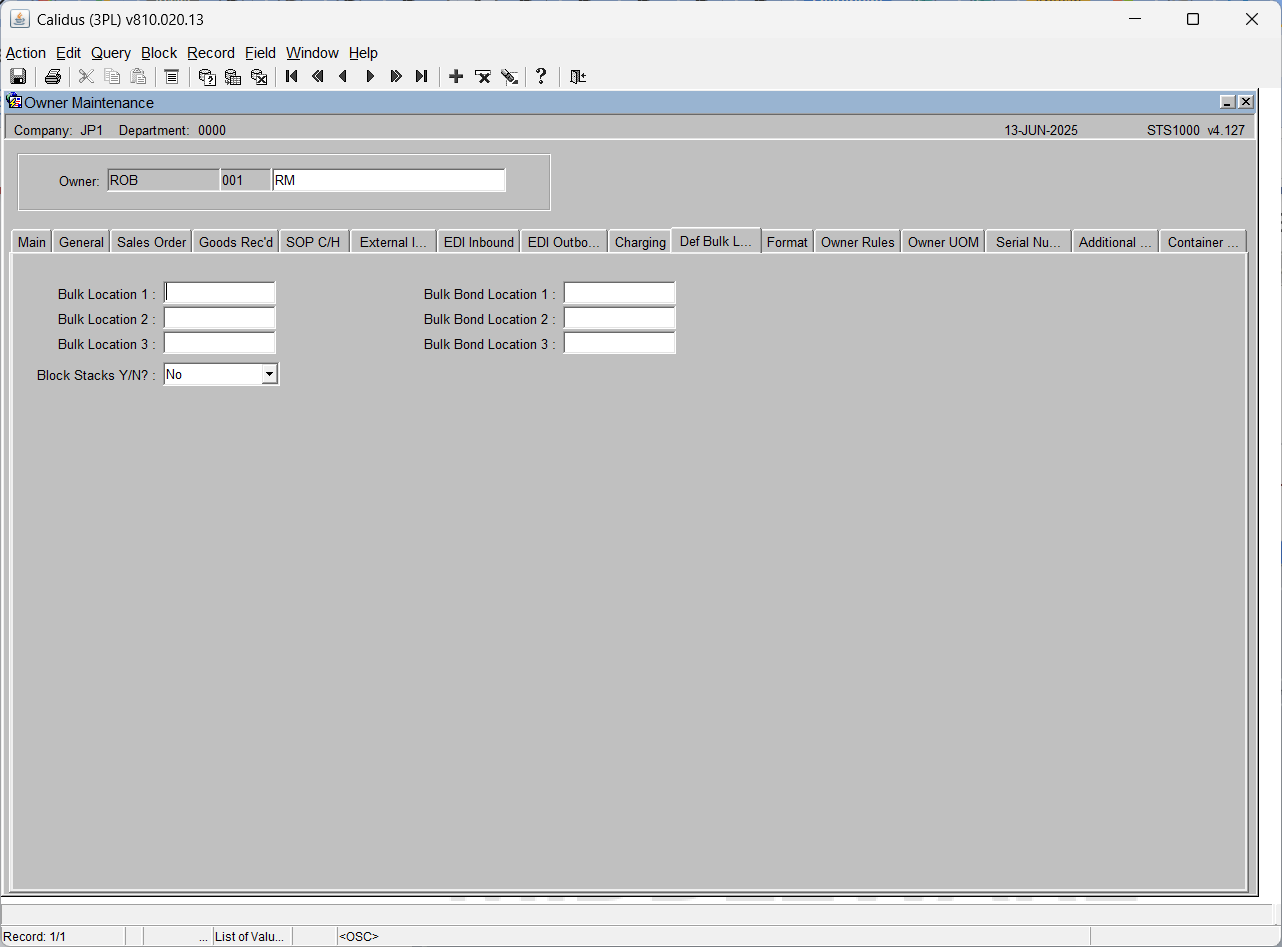This screenshot has height=947, width=1282.
Task: Click the Clear Record eraser icon
Action: (509, 77)
